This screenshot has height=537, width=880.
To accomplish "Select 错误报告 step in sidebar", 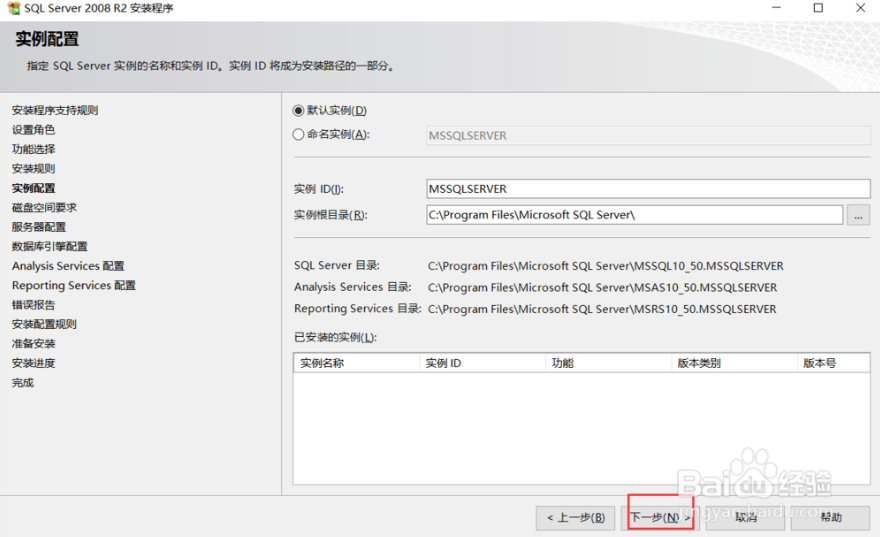I will tap(34, 305).
